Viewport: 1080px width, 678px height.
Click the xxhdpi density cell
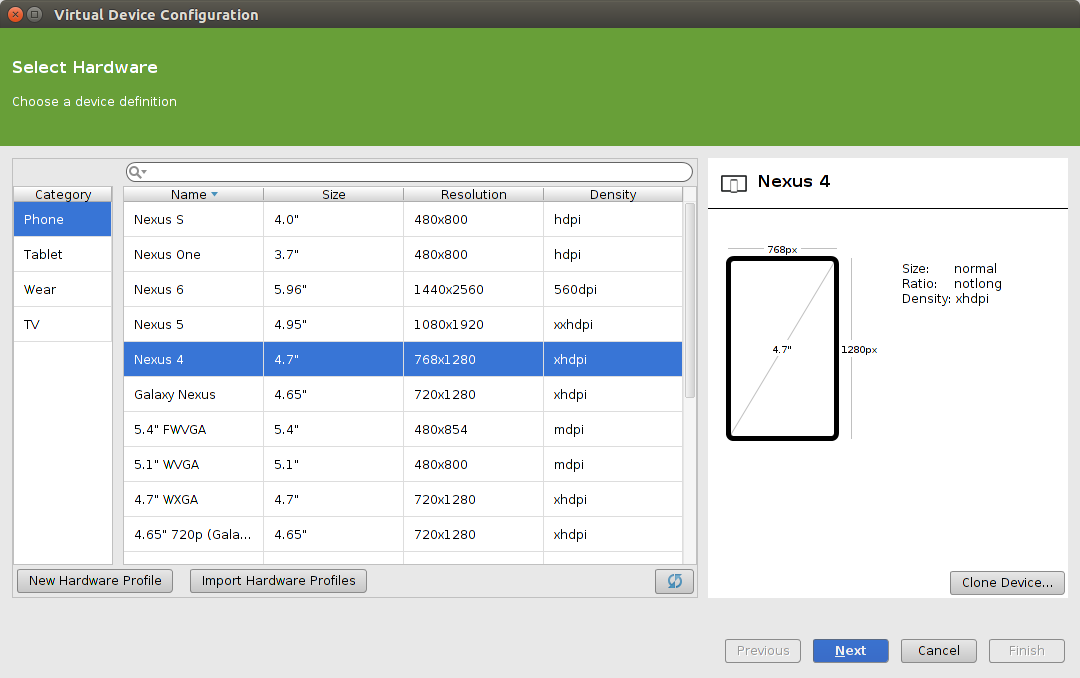click(x=613, y=325)
